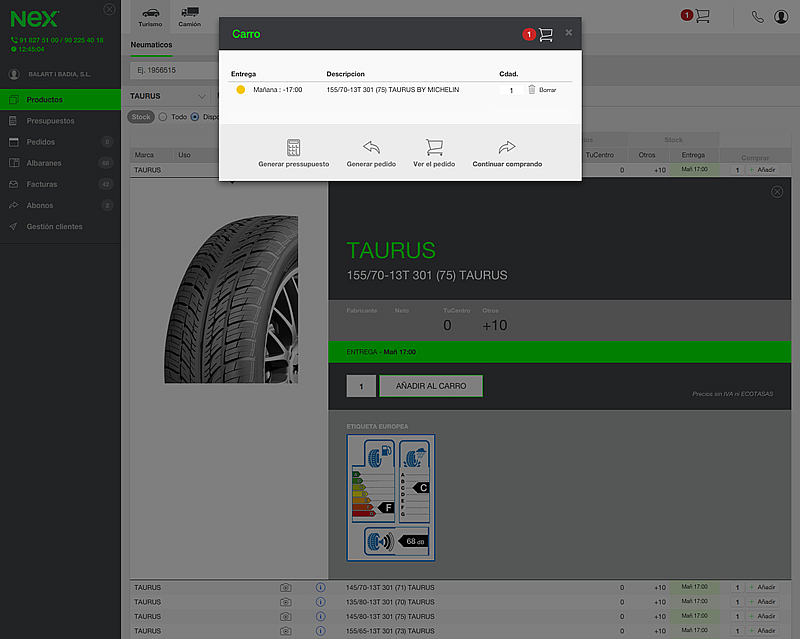Click AÑADIR AL CARRO button
The image size is (800, 639).
click(x=431, y=386)
